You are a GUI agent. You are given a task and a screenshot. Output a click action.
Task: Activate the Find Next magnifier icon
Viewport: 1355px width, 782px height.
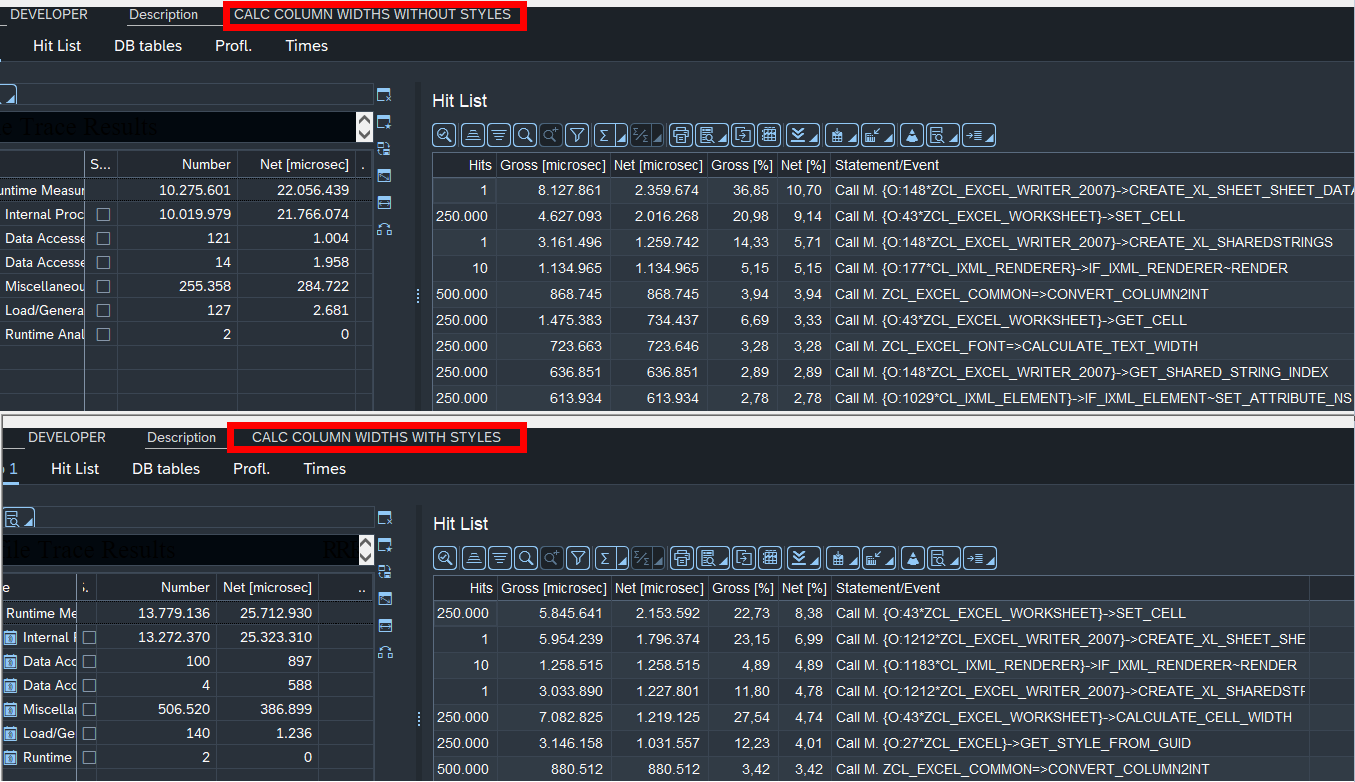point(550,134)
